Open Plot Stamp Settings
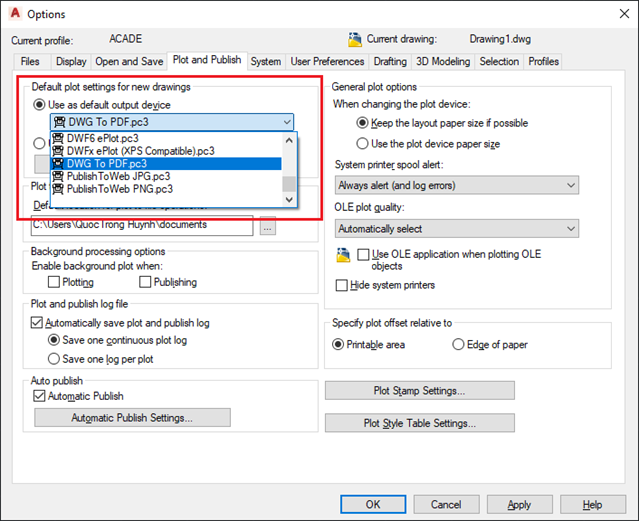The width and height of the screenshot is (639, 521). coord(419,391)
